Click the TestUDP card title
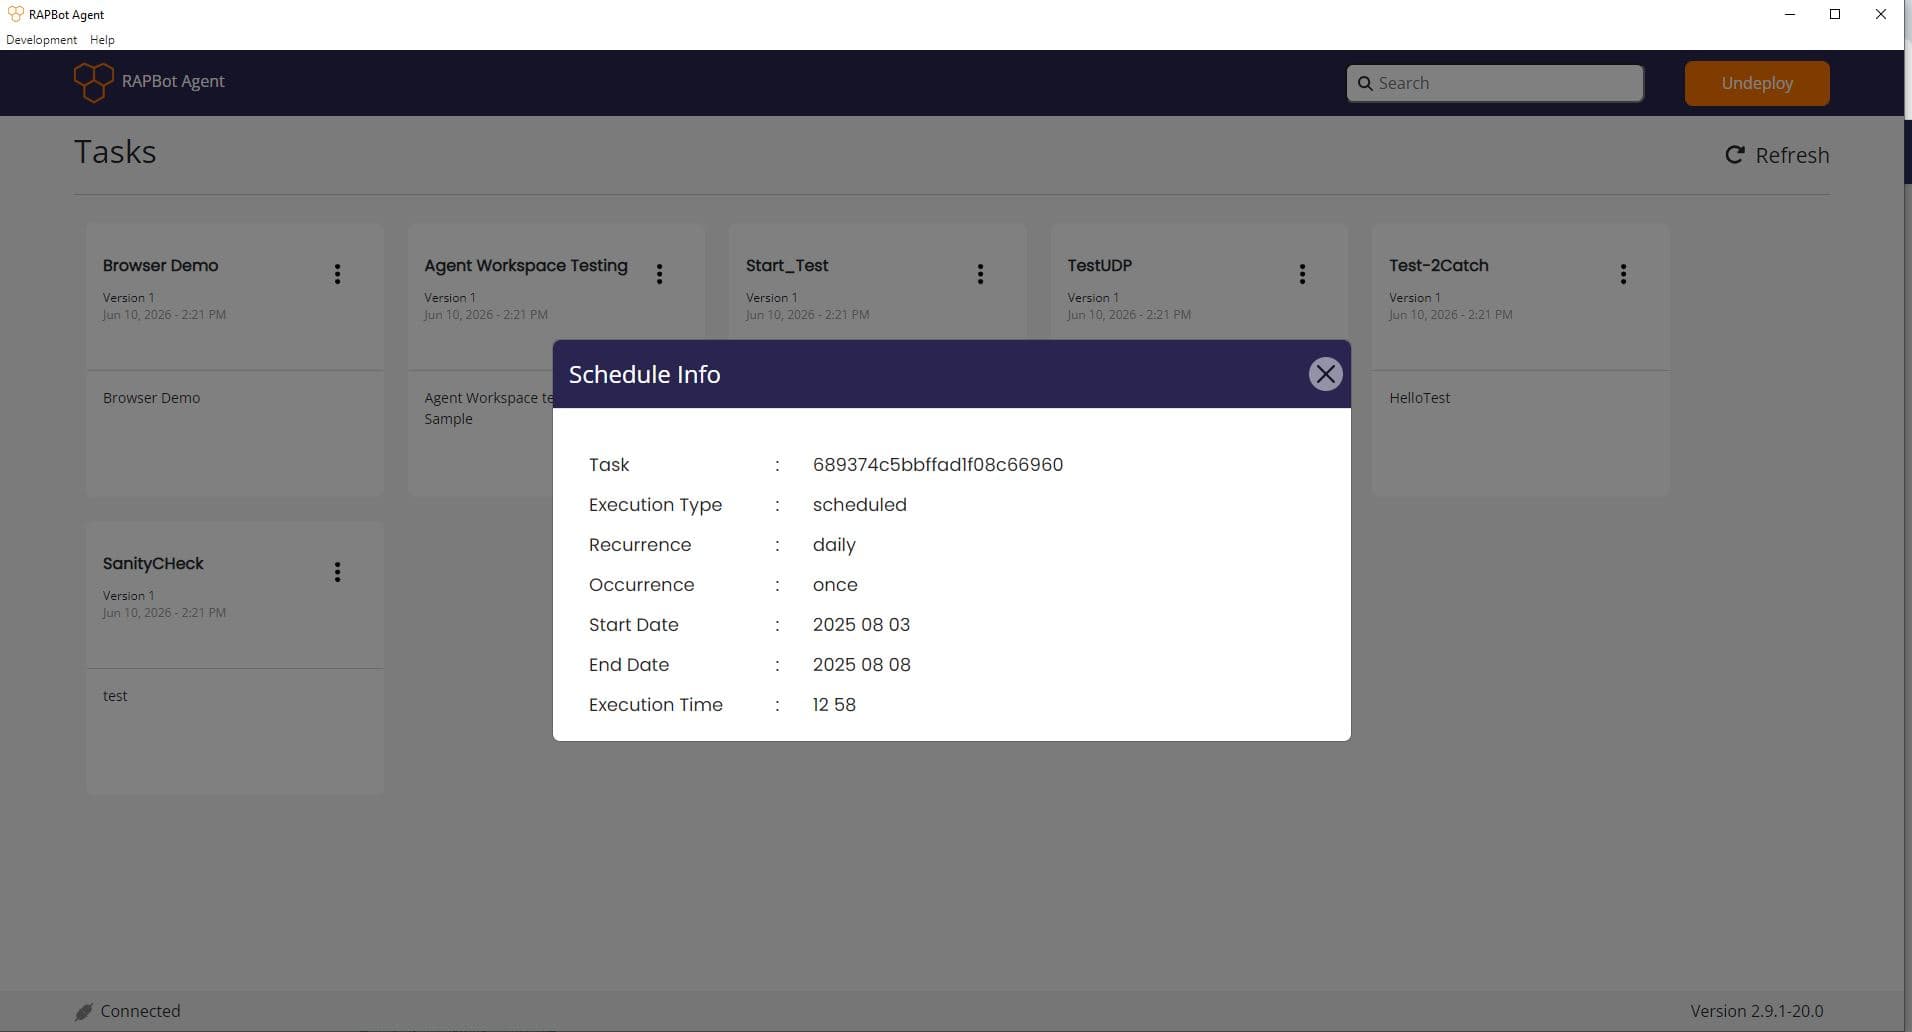The height and width of the screenshot is (1032, 1912). [1099, 265]
